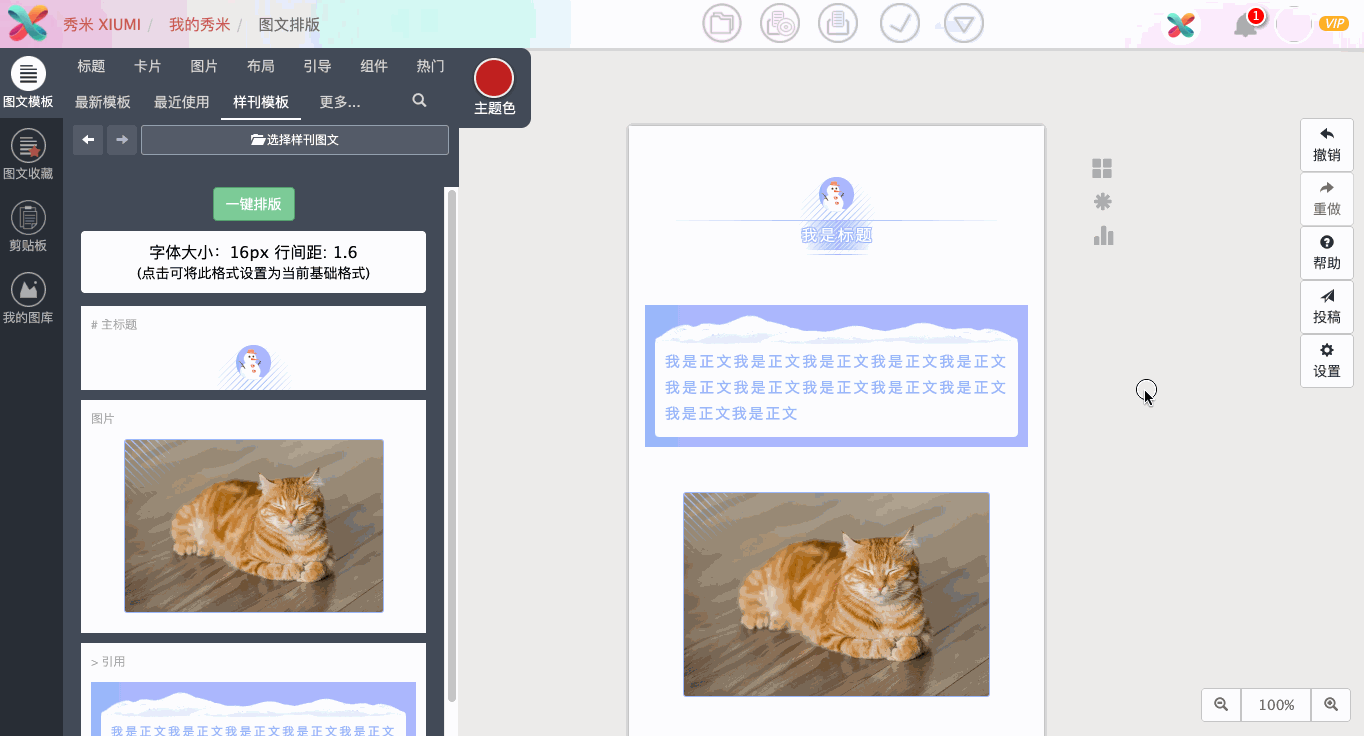This screenshot has width=1364, height=736.
Task: Click the checkmark circle icon in top toolbar
Action: point(900,24)
